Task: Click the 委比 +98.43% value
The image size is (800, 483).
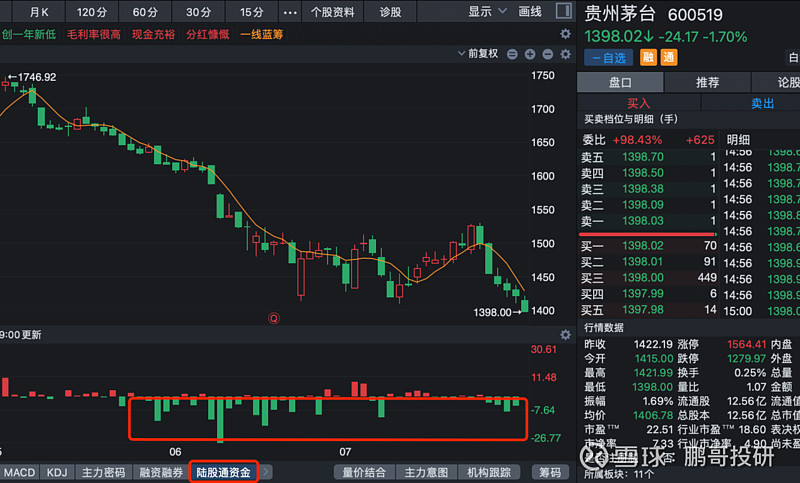Action: [637, 140]
